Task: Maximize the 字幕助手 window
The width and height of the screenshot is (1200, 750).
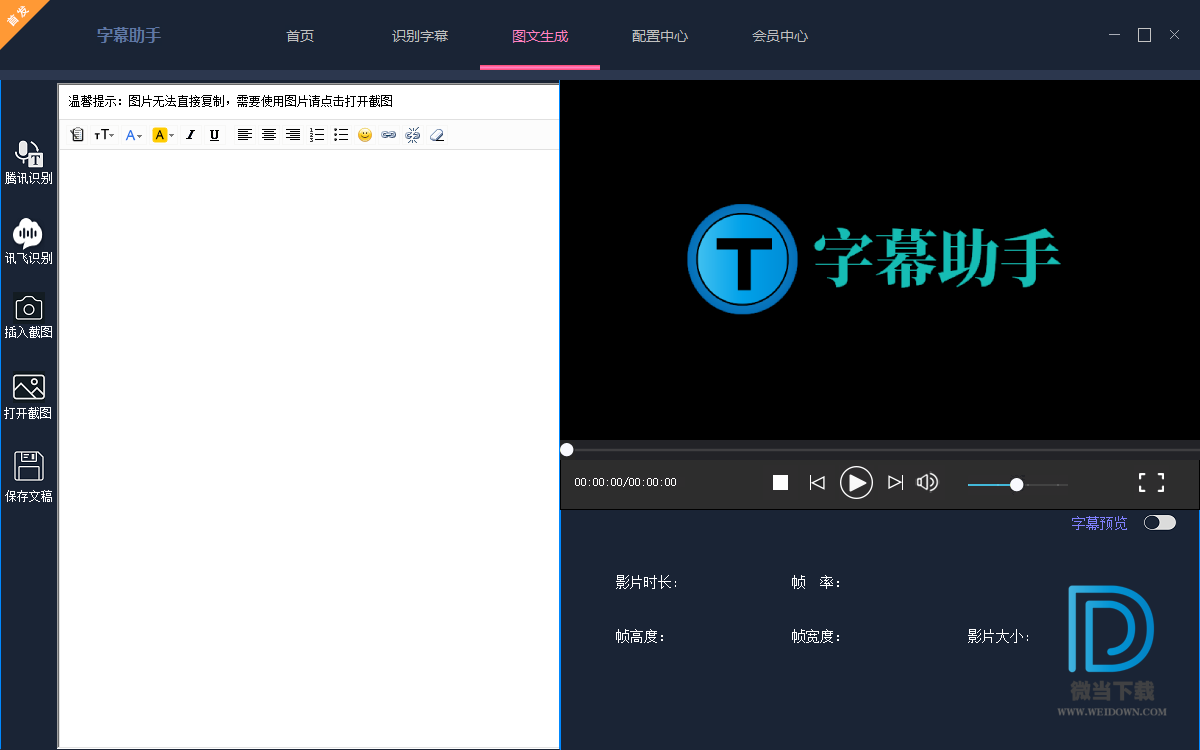Action: click(x=1145, y=35)
